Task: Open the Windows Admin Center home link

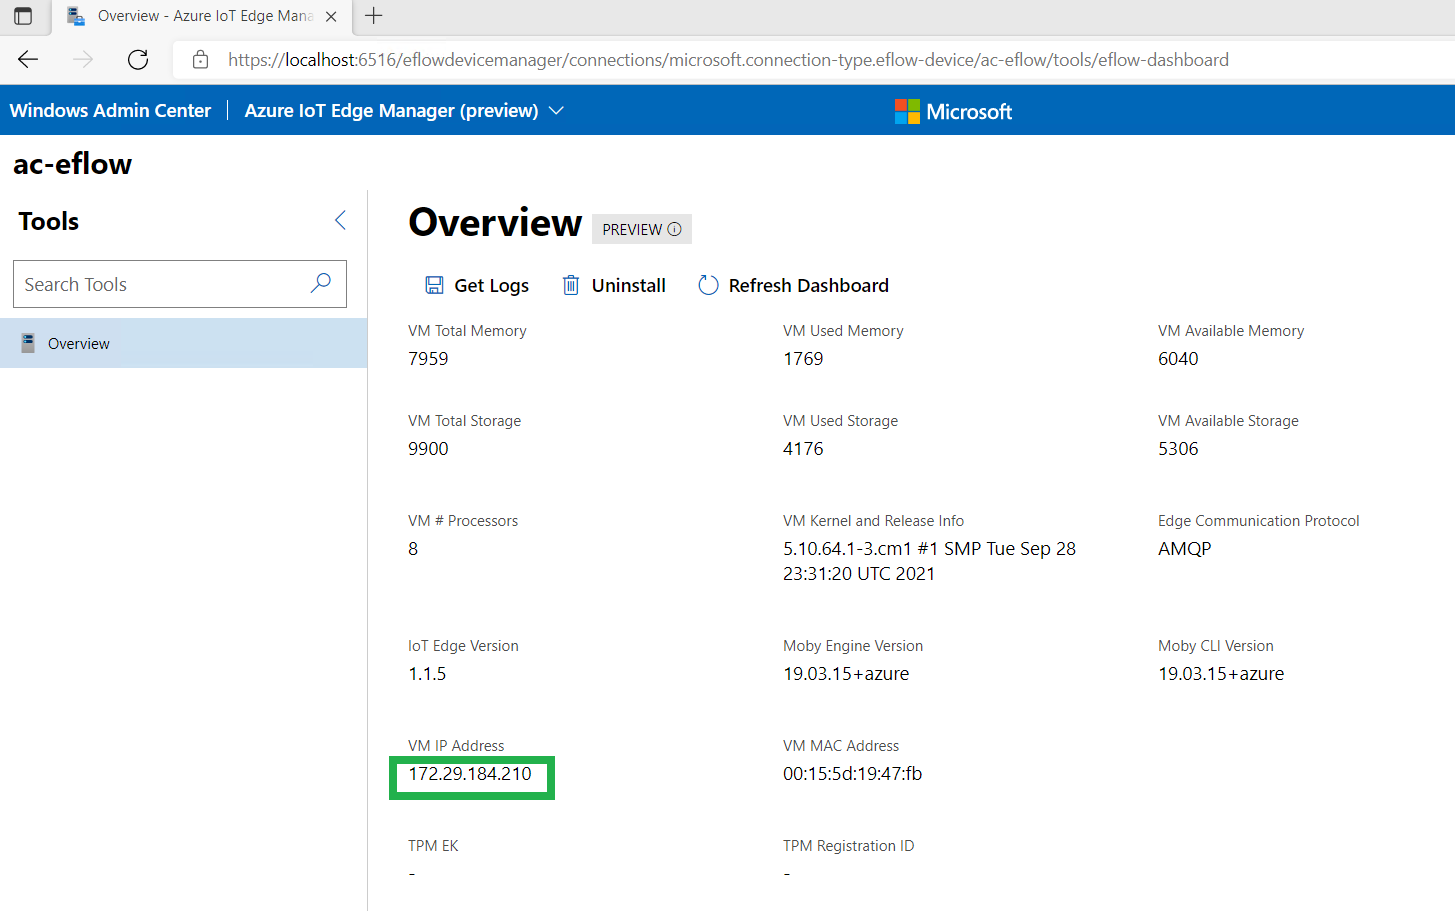Action: point(110,110)
